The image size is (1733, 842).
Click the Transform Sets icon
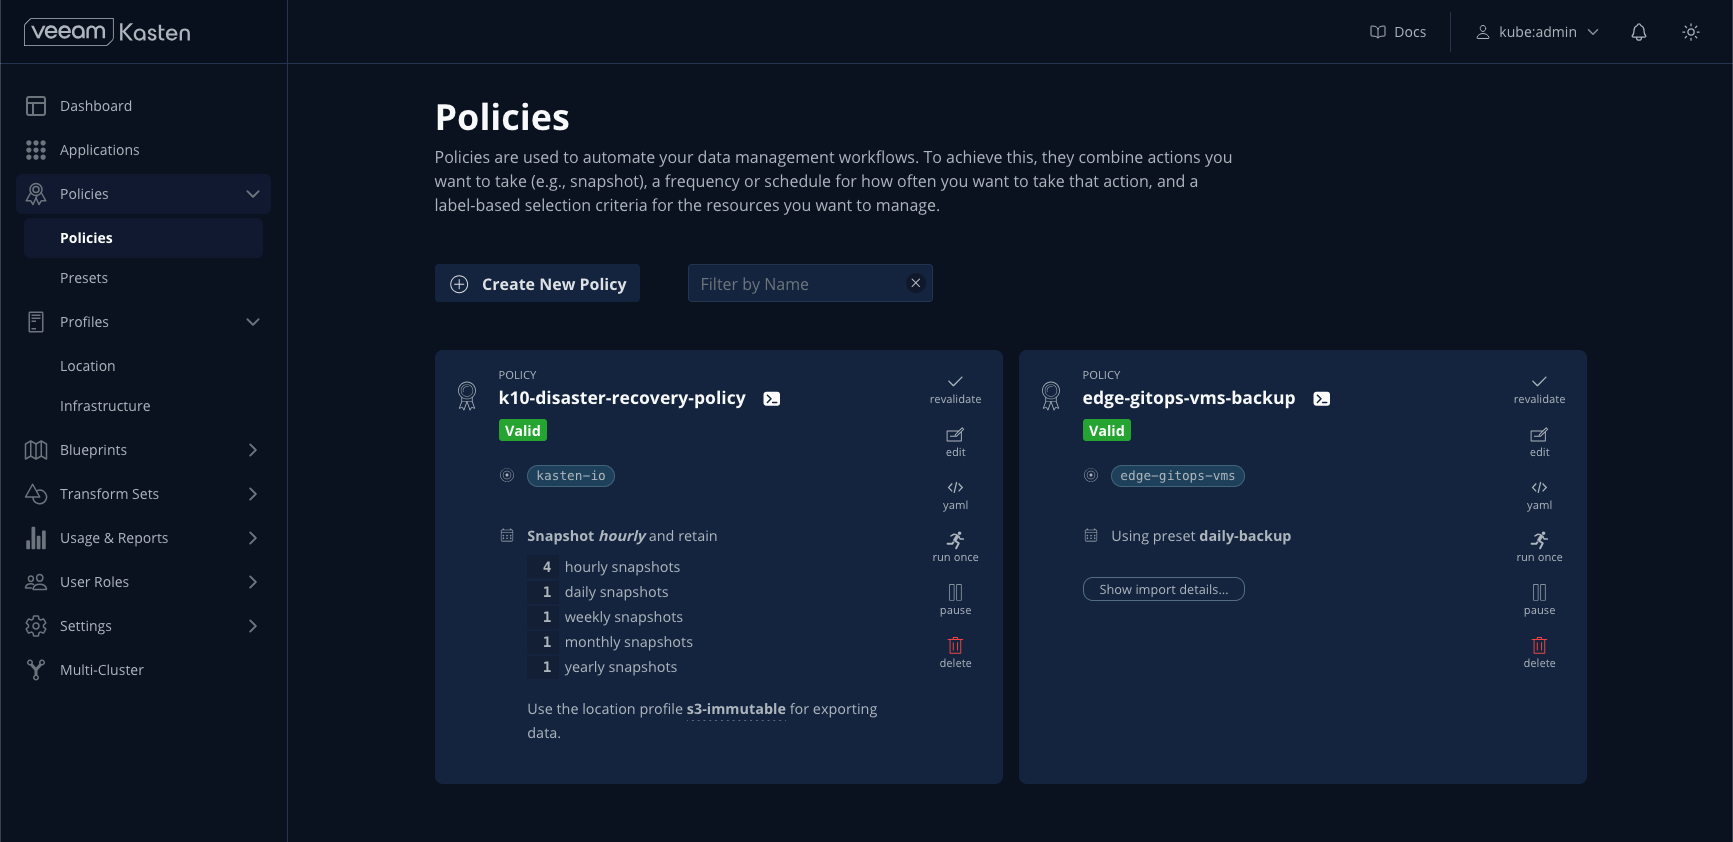pos(36,494)
